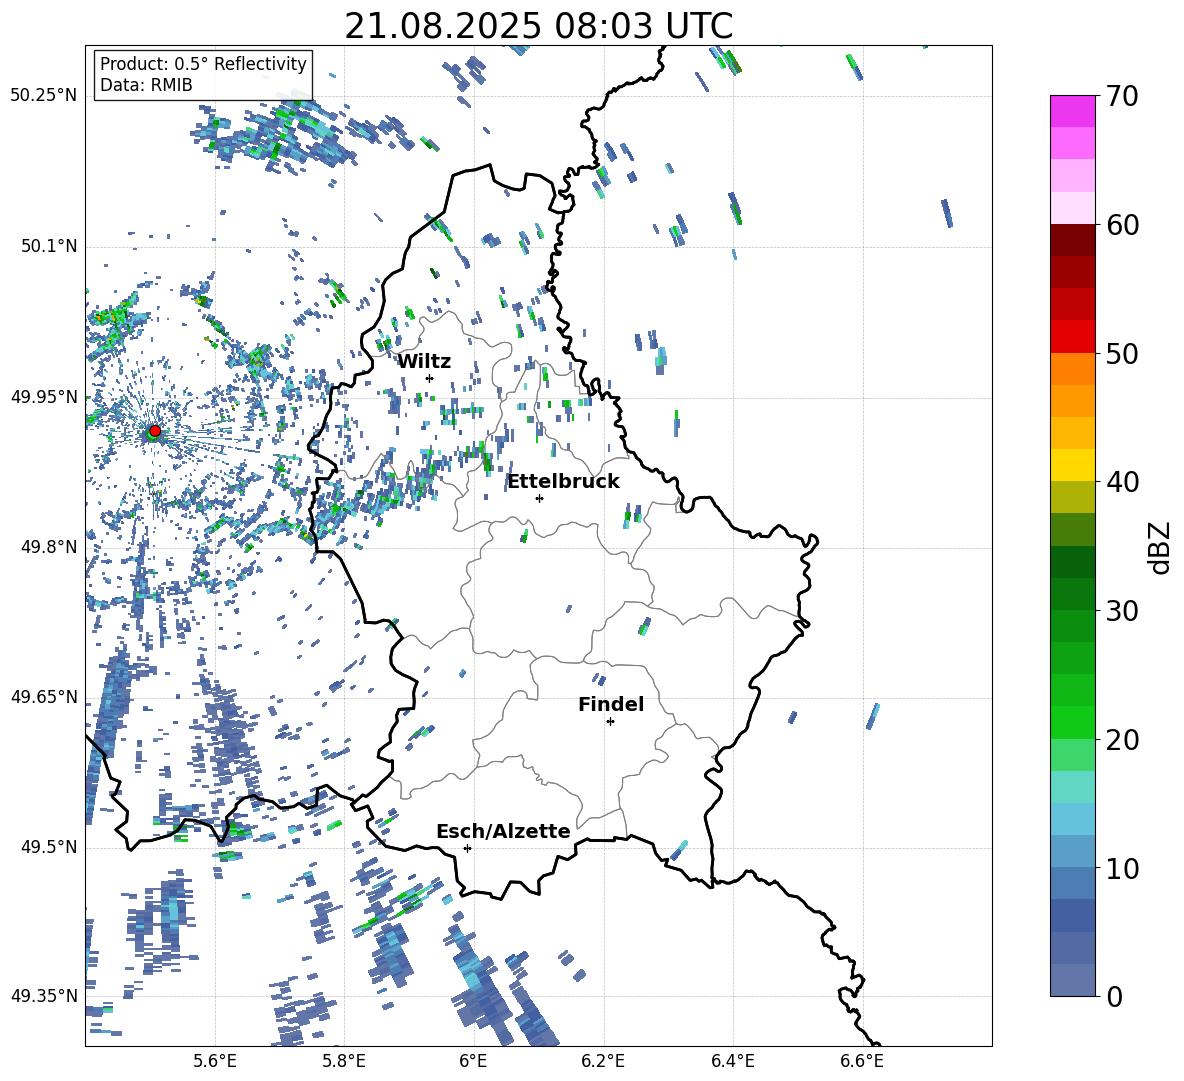Click the colorbar tick label 20

[1122, 740]
